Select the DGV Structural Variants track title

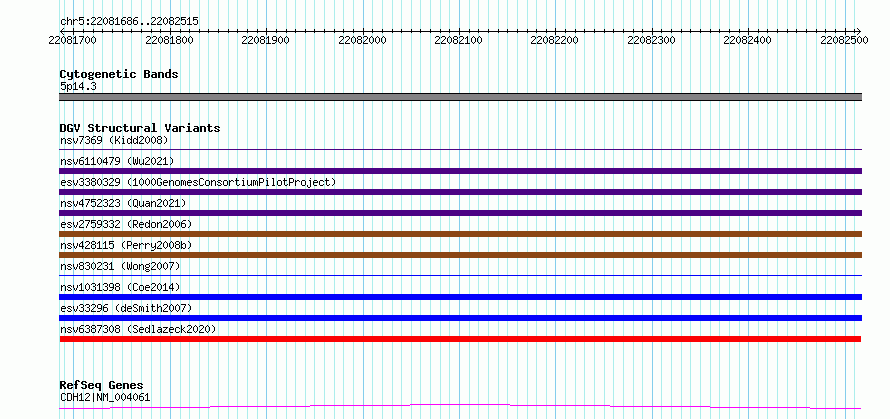(x=140, y=128)
